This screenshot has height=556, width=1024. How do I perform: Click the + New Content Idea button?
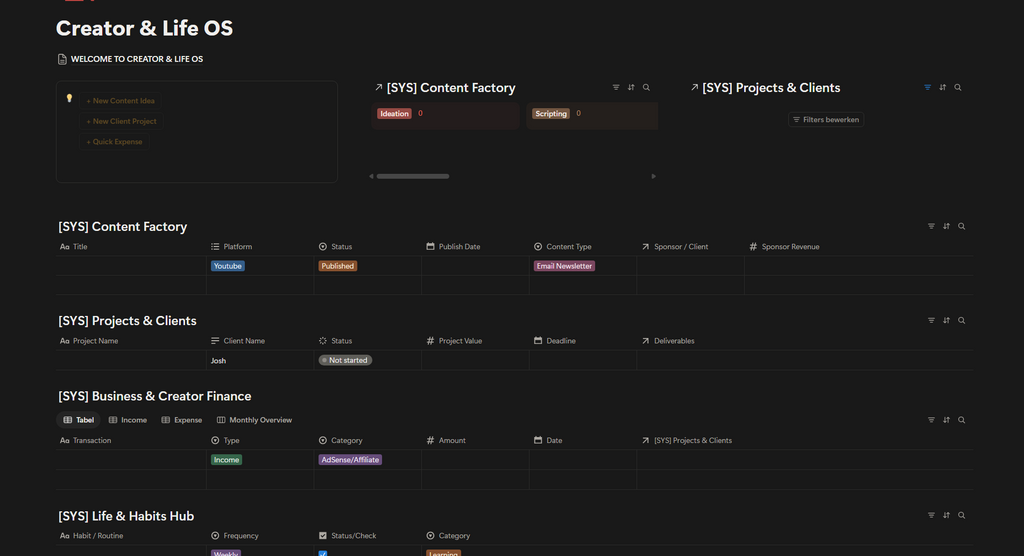pos(121,101)
